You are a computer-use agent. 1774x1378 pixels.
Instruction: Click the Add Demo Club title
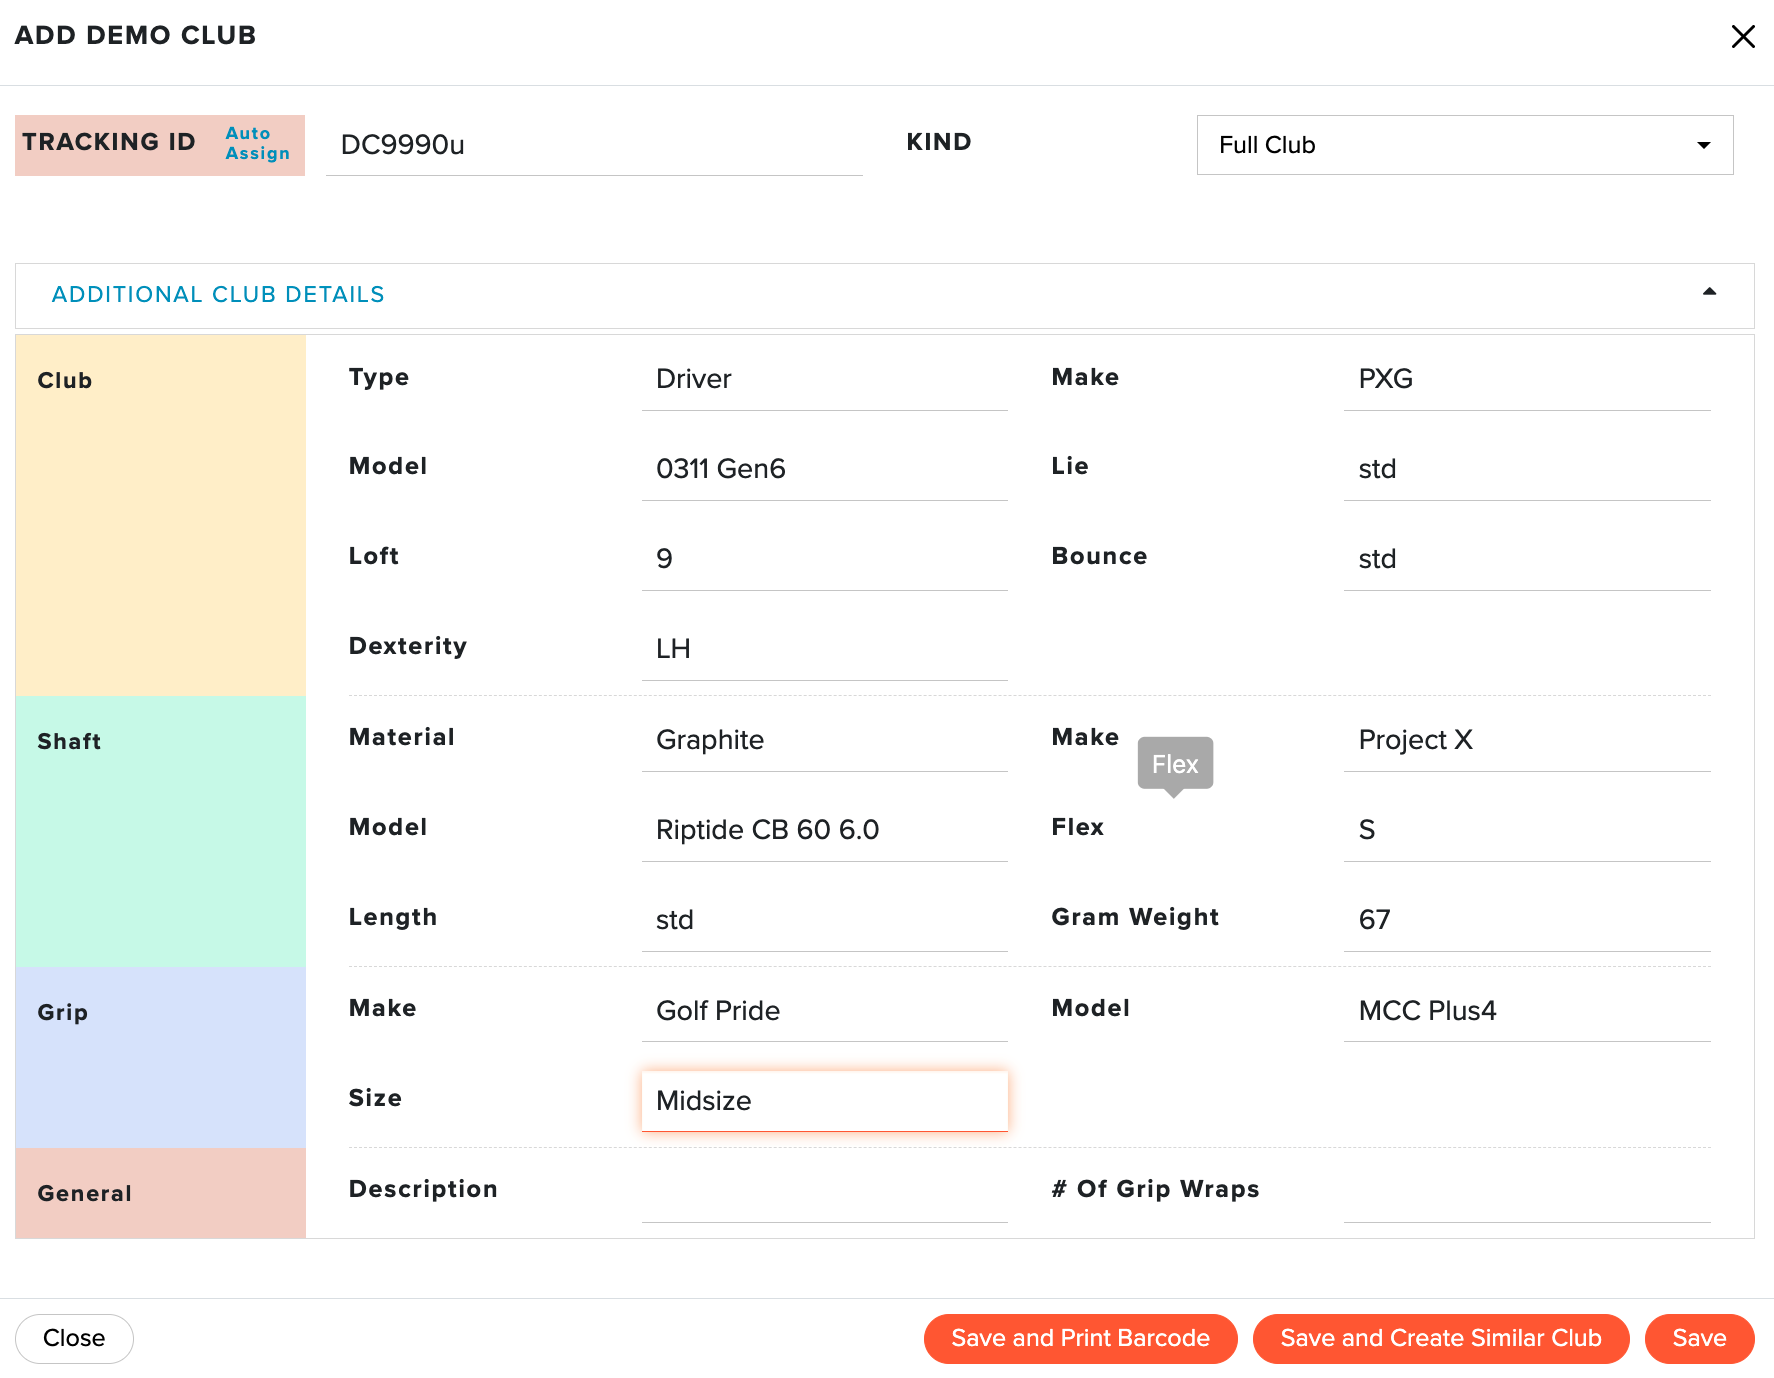[135, 35]
